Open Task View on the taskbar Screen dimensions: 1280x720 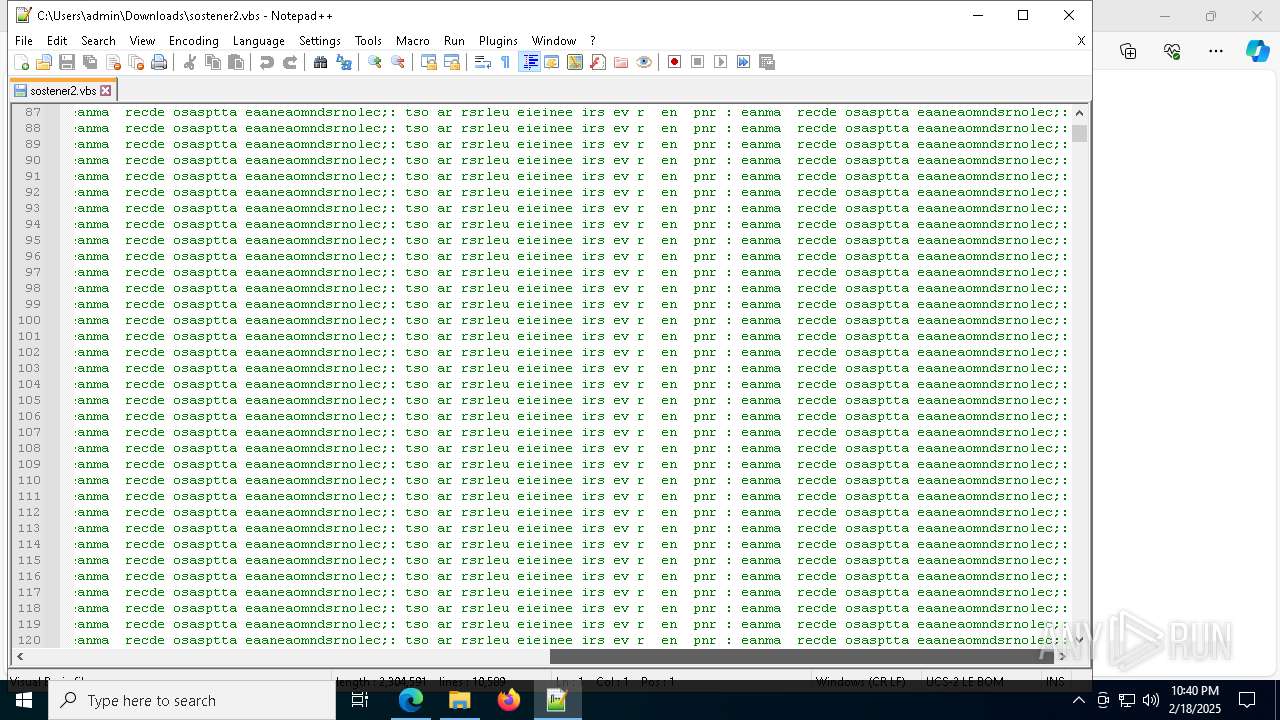click(x=360, y=700)
